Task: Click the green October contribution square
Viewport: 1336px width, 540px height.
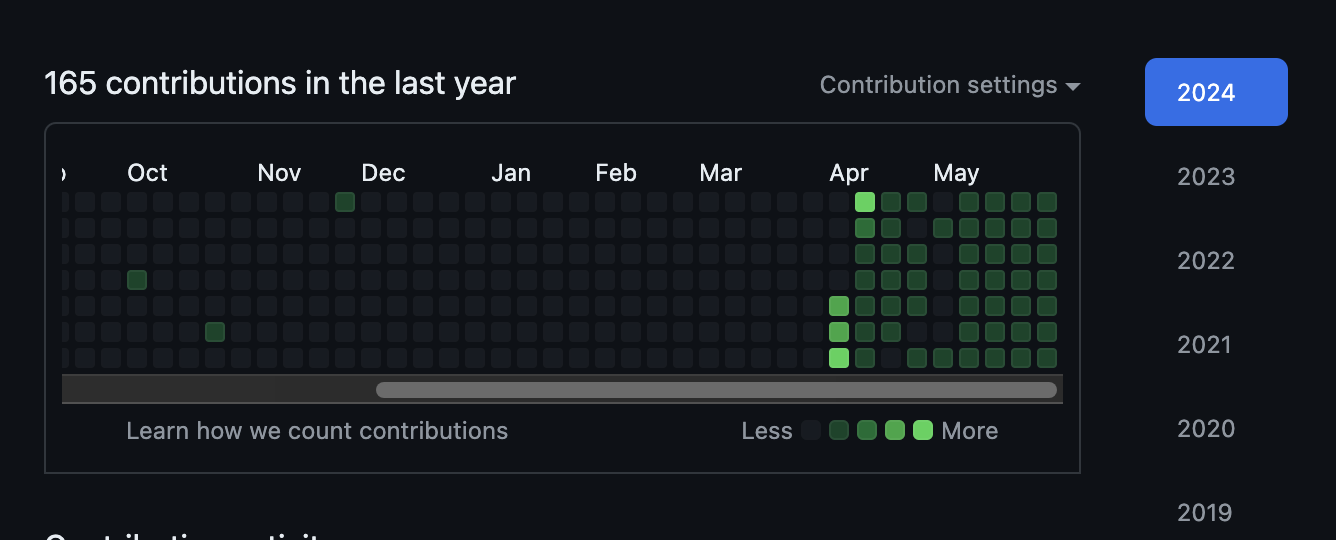Action: pyautogui.click(x=137, y=280)
